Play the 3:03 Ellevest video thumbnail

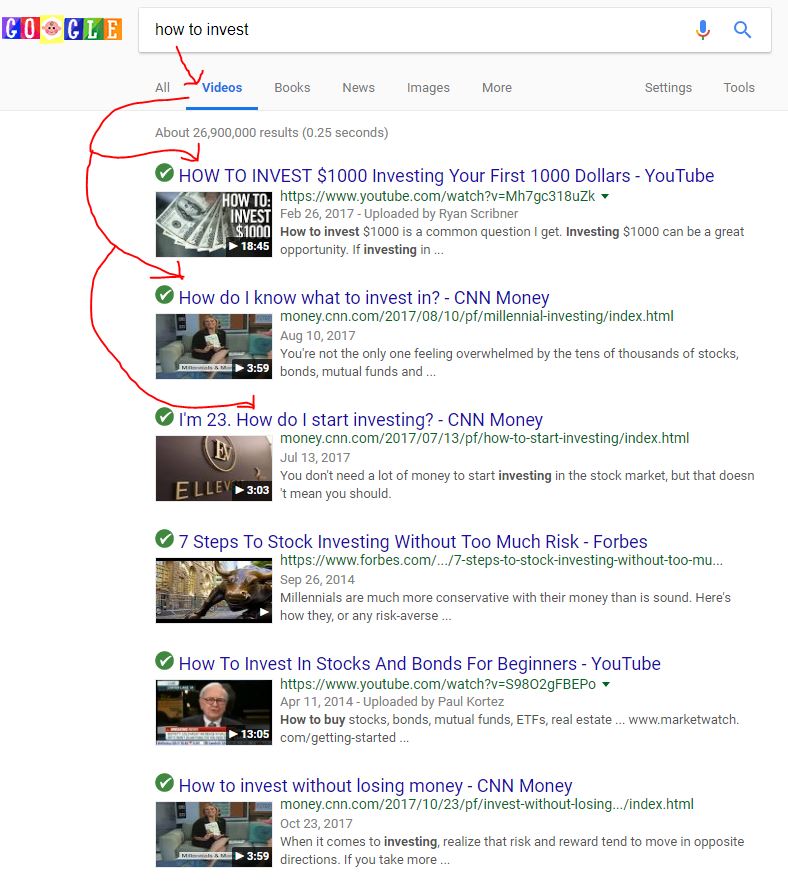pyautogui.click(x=214, y=468)
